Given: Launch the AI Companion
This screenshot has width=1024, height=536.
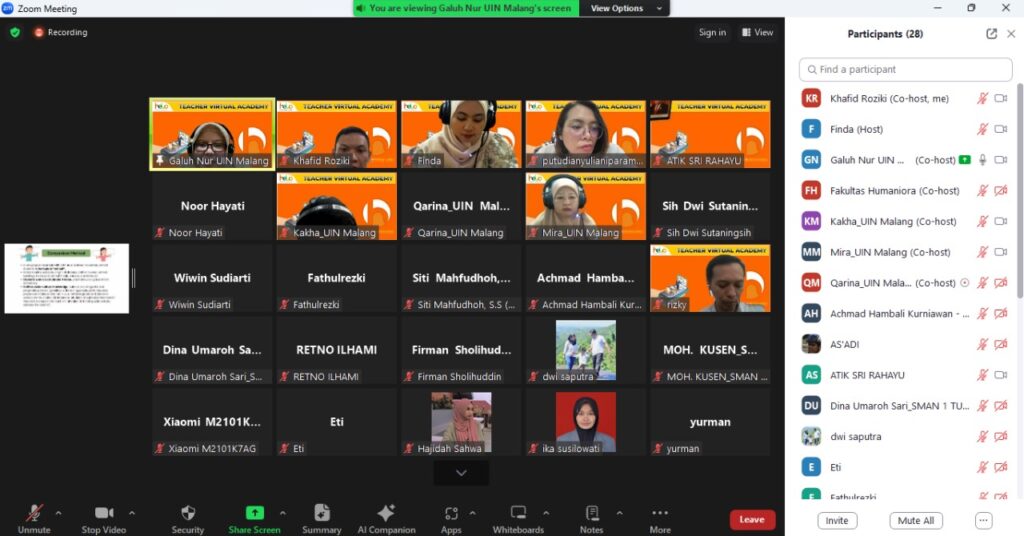Looking at the screenshot, I should [385, 515].
